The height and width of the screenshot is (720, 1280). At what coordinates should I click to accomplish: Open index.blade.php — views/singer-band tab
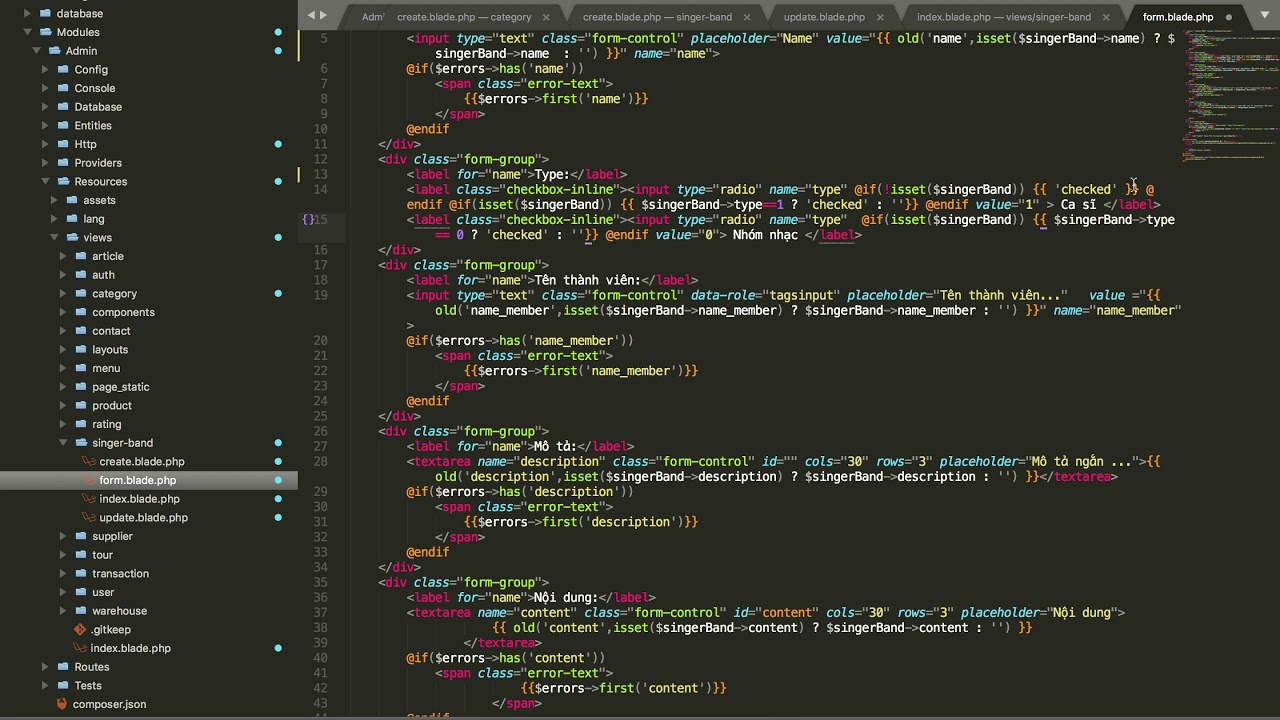tap(1004, 17)
